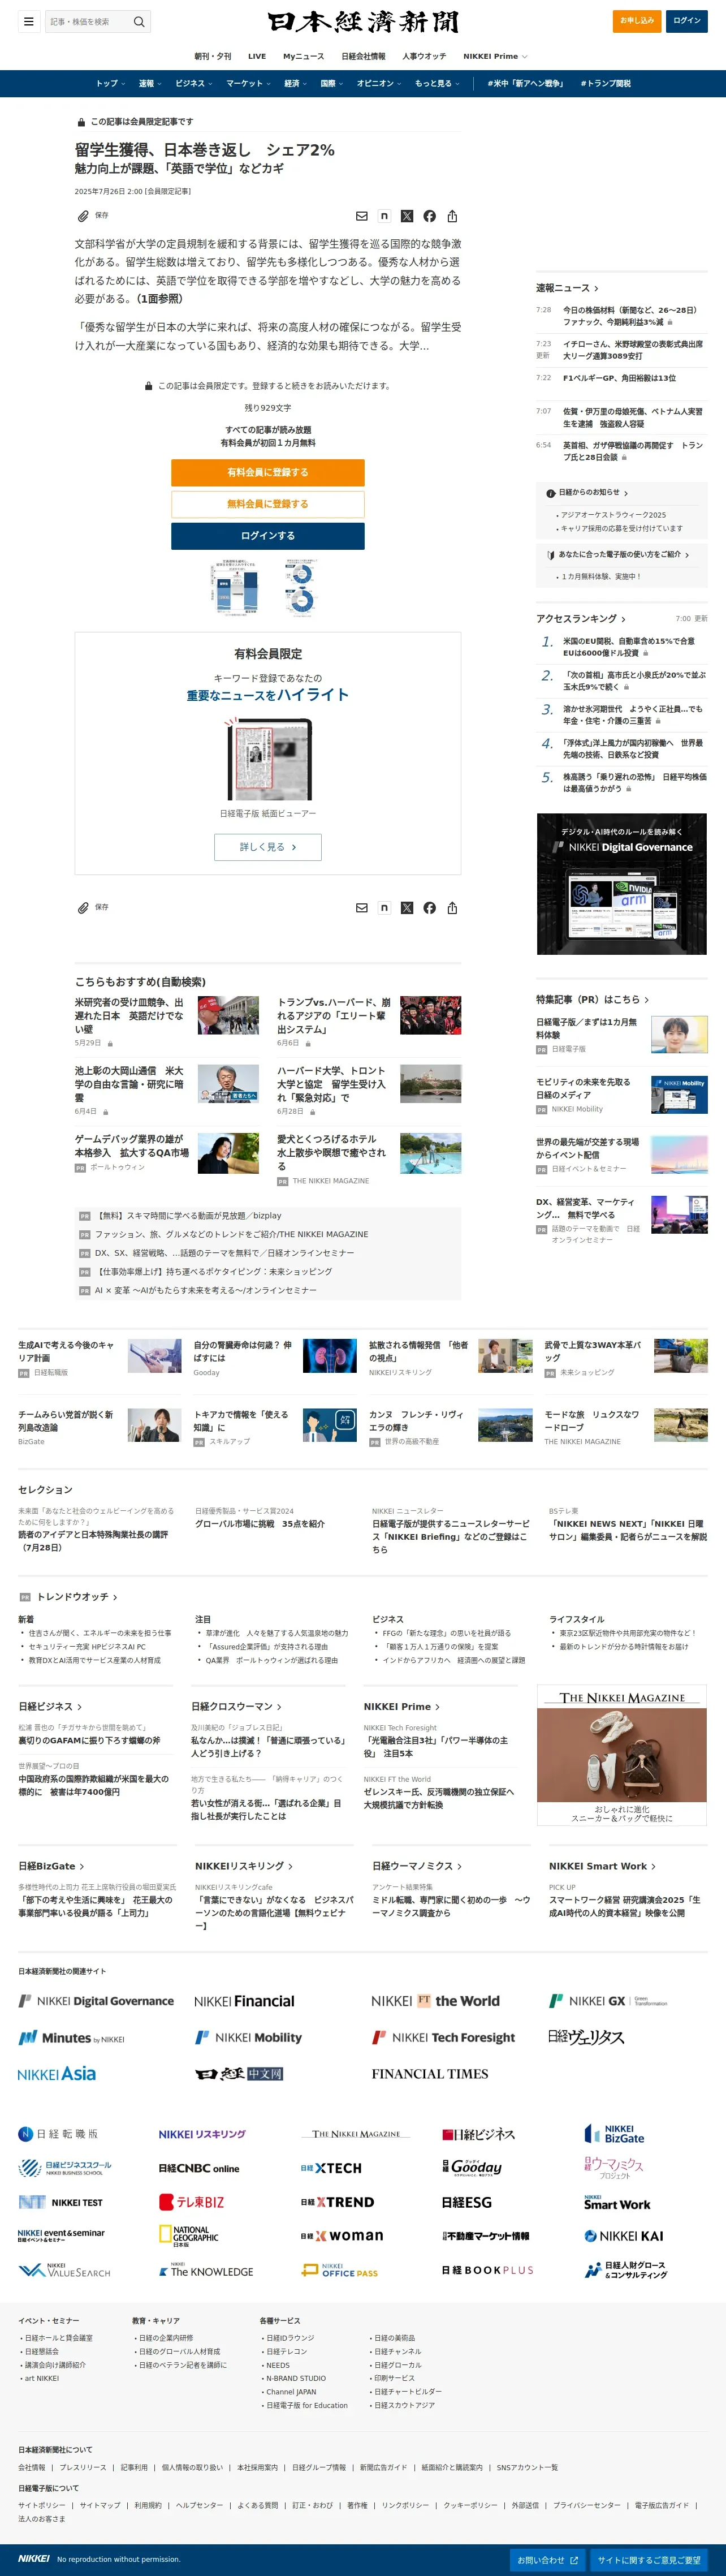Open the hamburger menu icon in header
Viewport: 726px width, 2576px height.
point(28,21)
